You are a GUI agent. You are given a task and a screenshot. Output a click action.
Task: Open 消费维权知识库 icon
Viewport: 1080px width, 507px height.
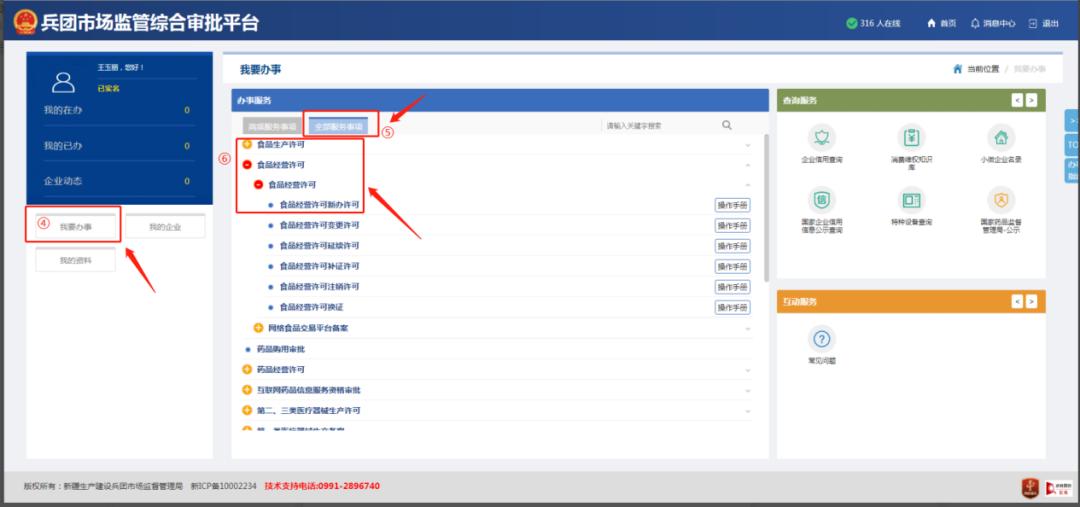pos(911,137)
